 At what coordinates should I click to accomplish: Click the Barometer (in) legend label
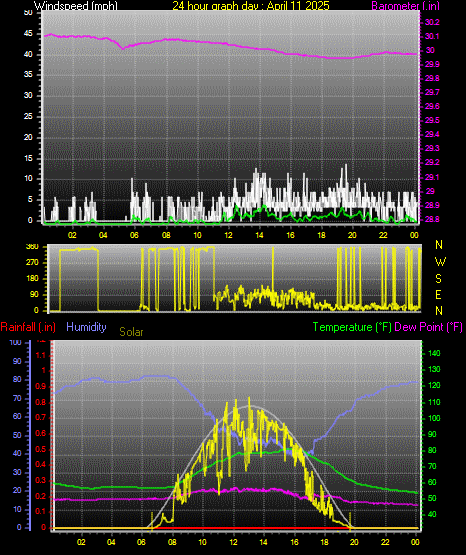point(405,6)
